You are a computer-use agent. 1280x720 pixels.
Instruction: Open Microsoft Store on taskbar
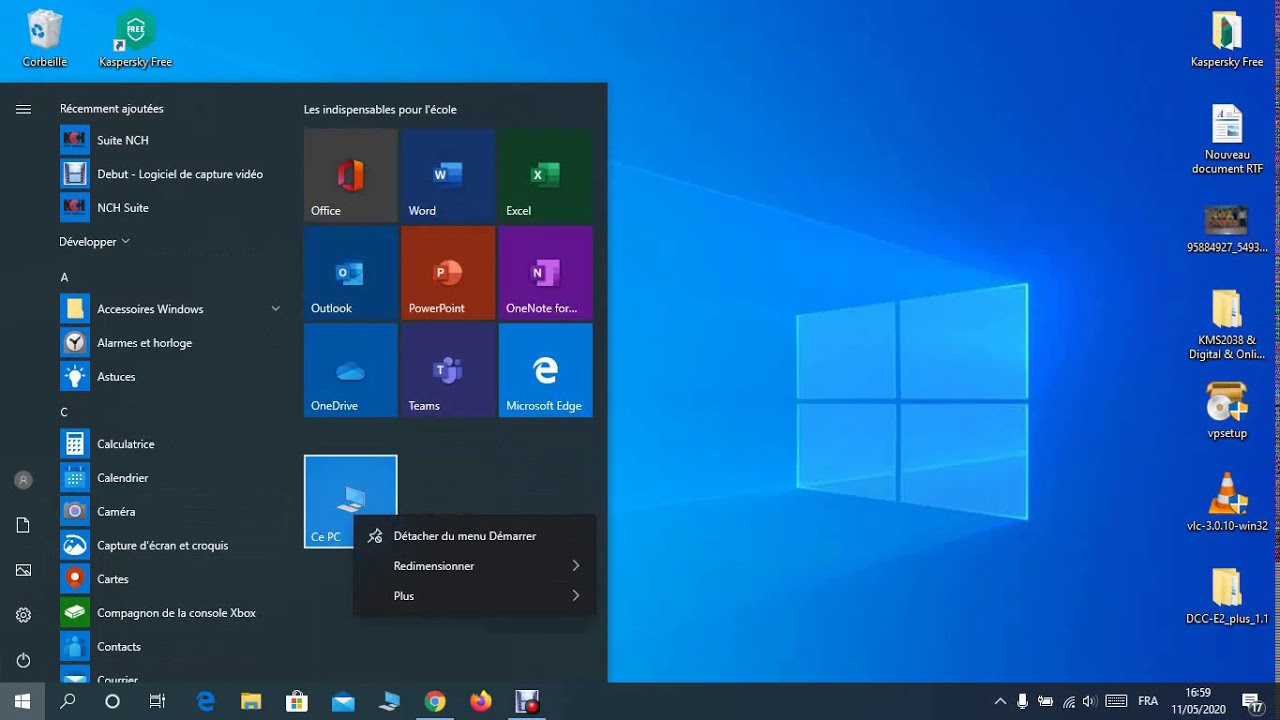point(297,701)
